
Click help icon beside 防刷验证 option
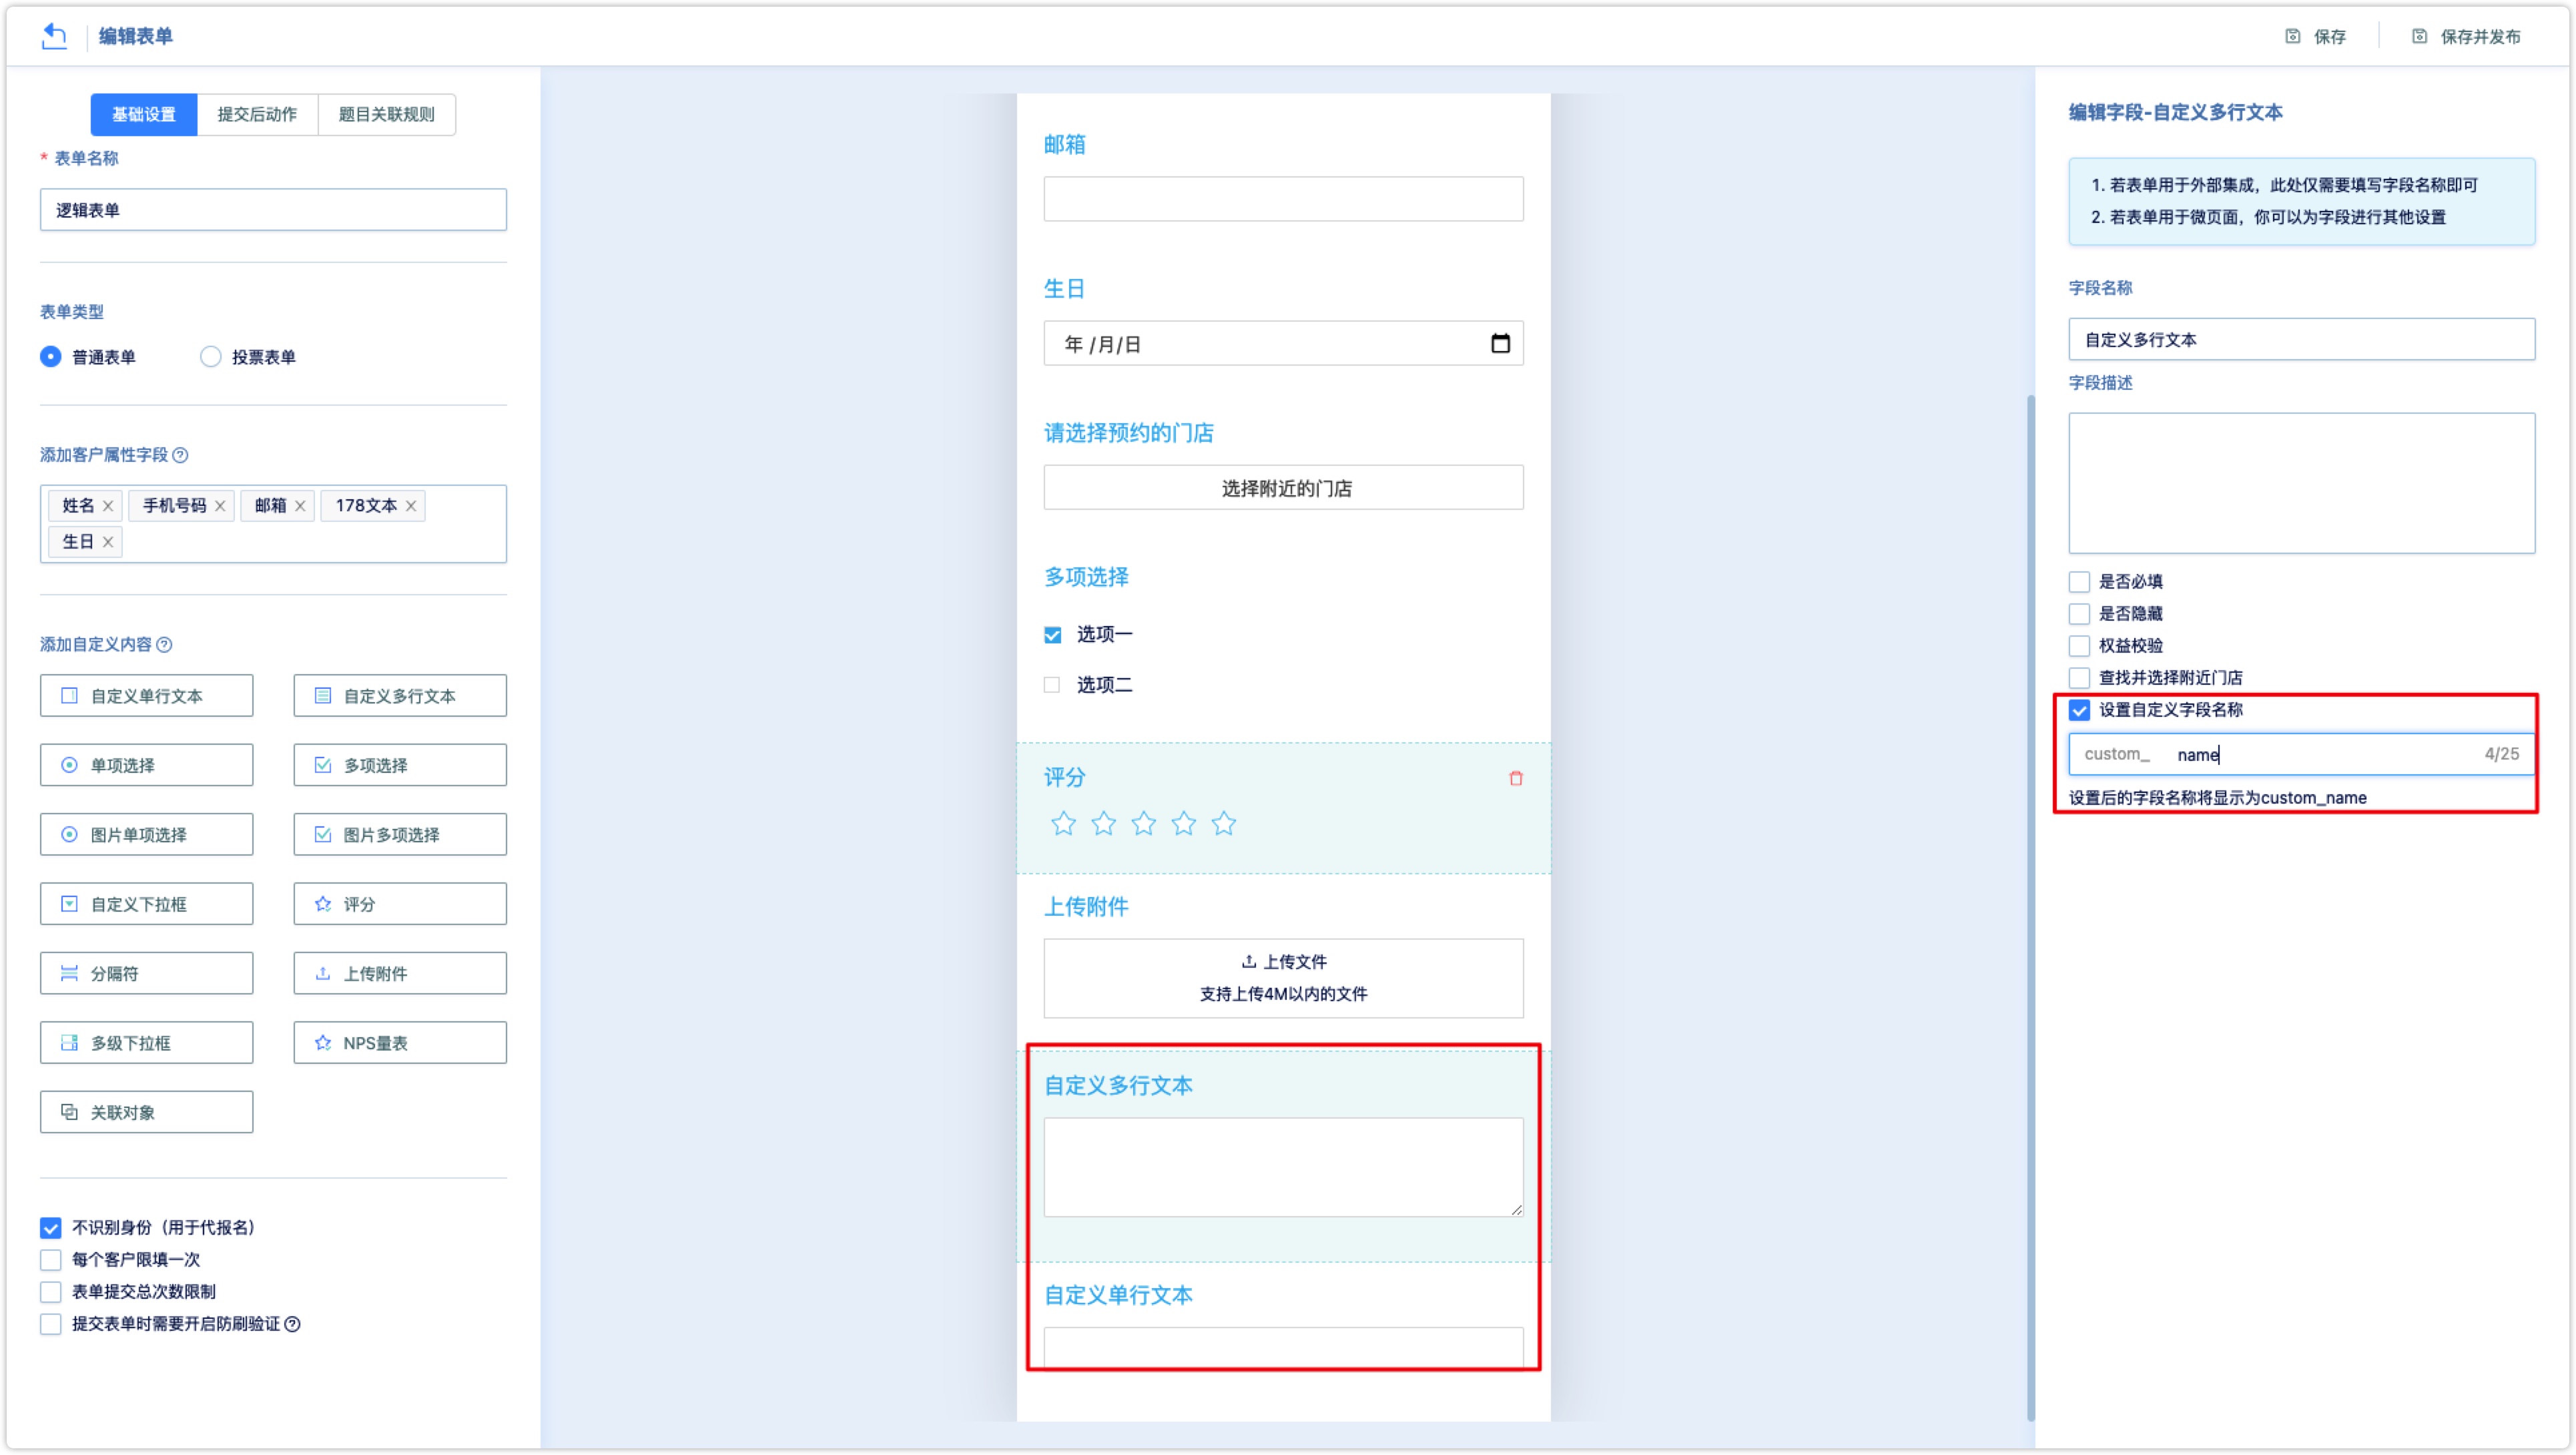point(293,1324)
